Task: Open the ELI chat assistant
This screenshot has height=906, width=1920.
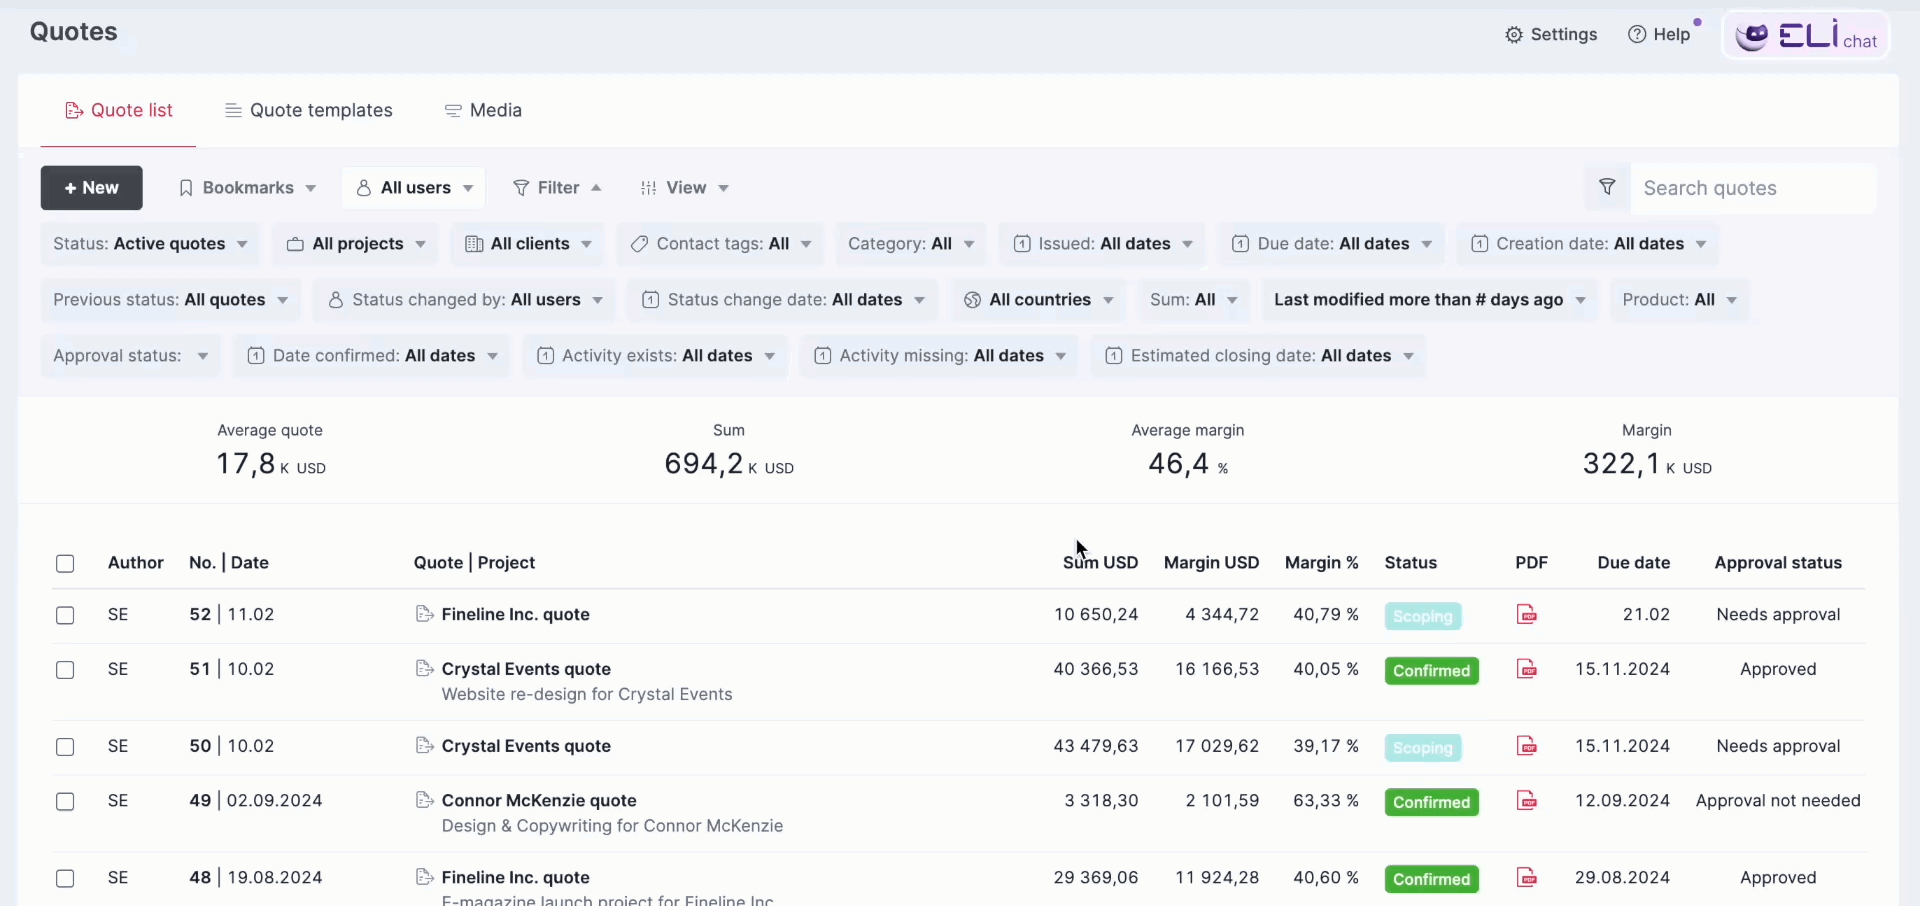Action: pos(1806,36)
